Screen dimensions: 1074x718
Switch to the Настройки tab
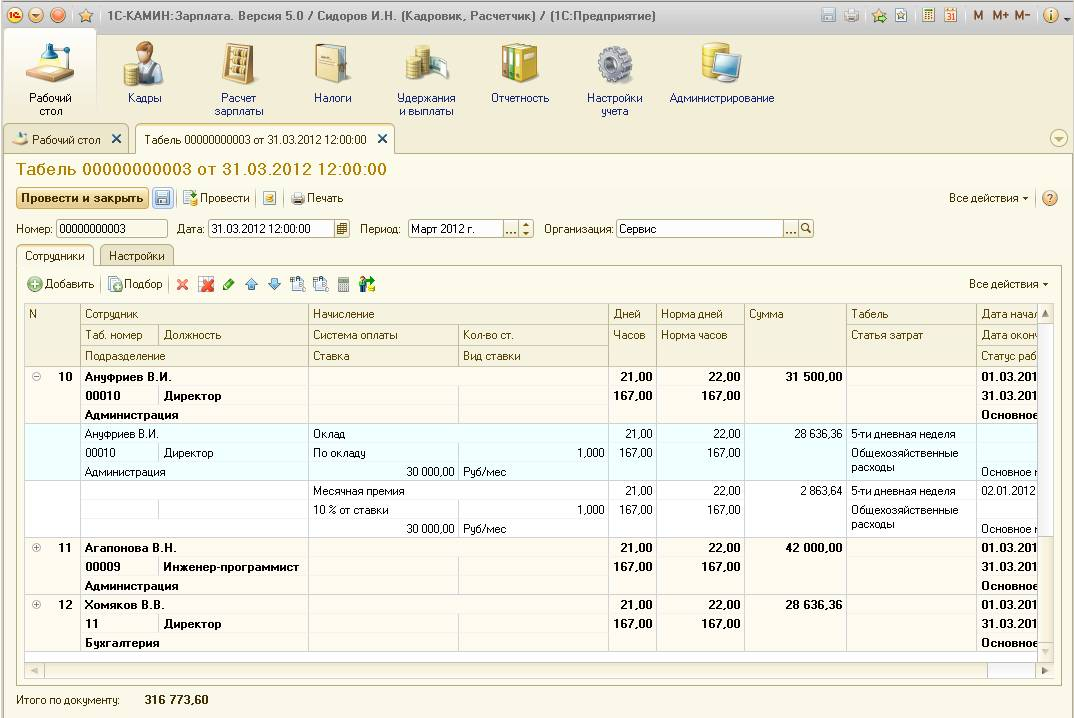click(137, 256)
